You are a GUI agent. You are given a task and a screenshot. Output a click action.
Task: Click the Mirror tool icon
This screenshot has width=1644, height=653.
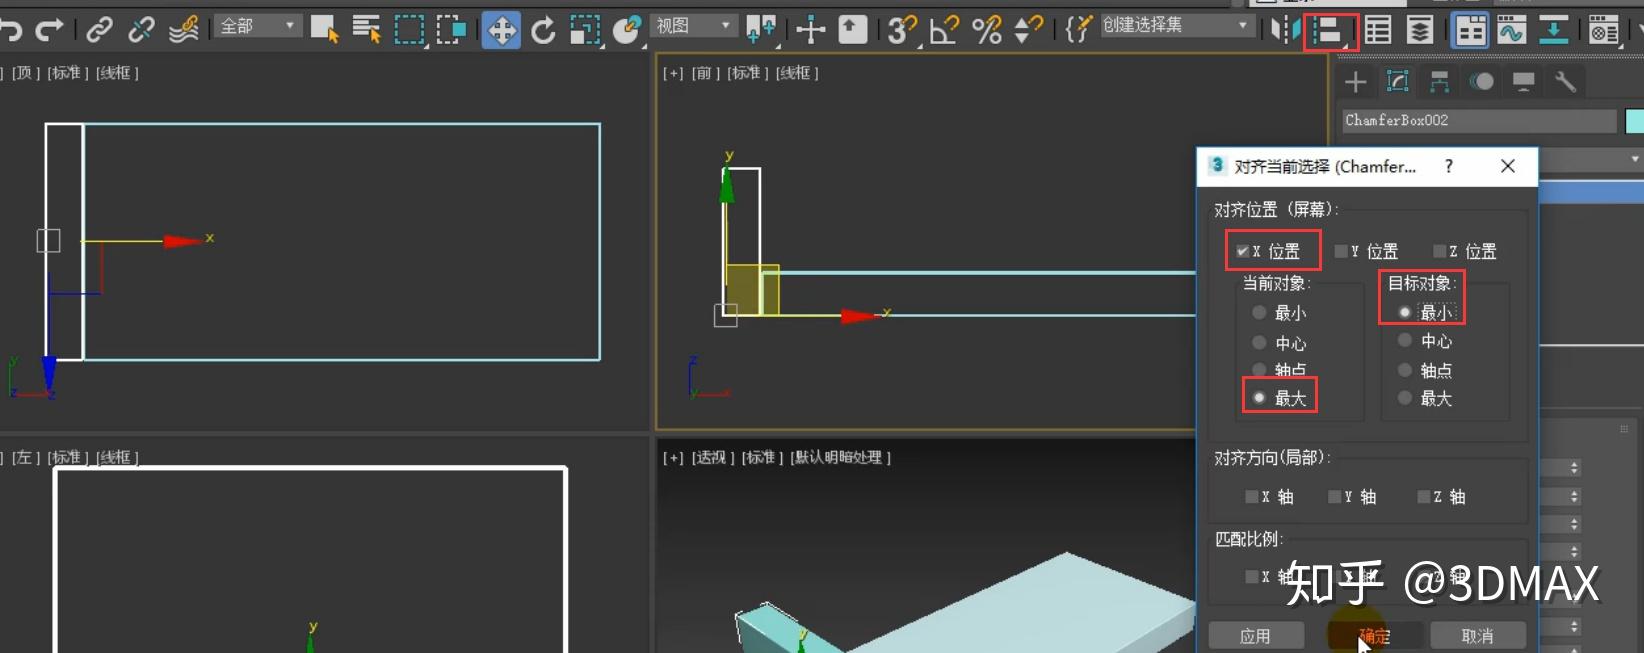point(1286,30)
